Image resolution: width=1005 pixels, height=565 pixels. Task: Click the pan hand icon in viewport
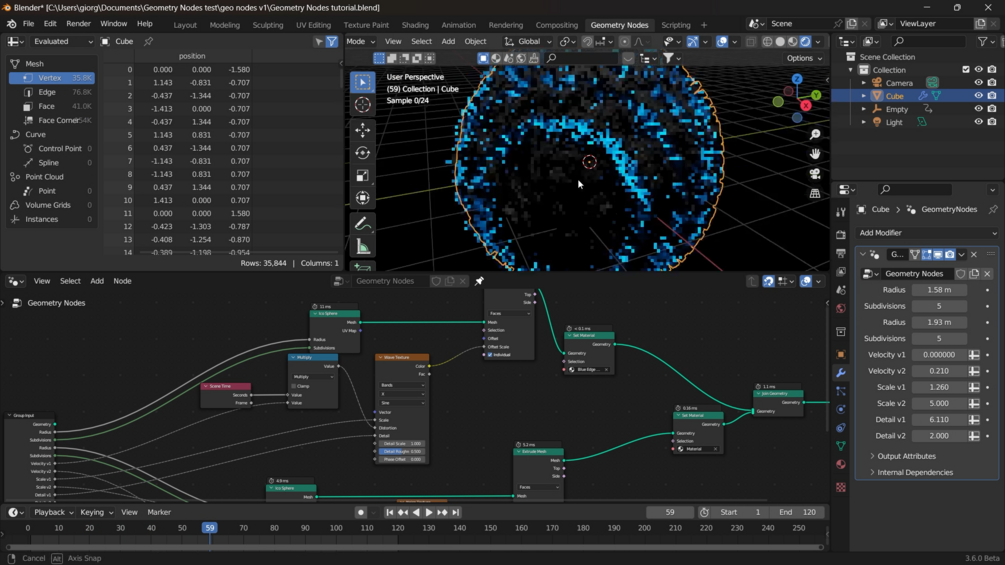(815, 154)
